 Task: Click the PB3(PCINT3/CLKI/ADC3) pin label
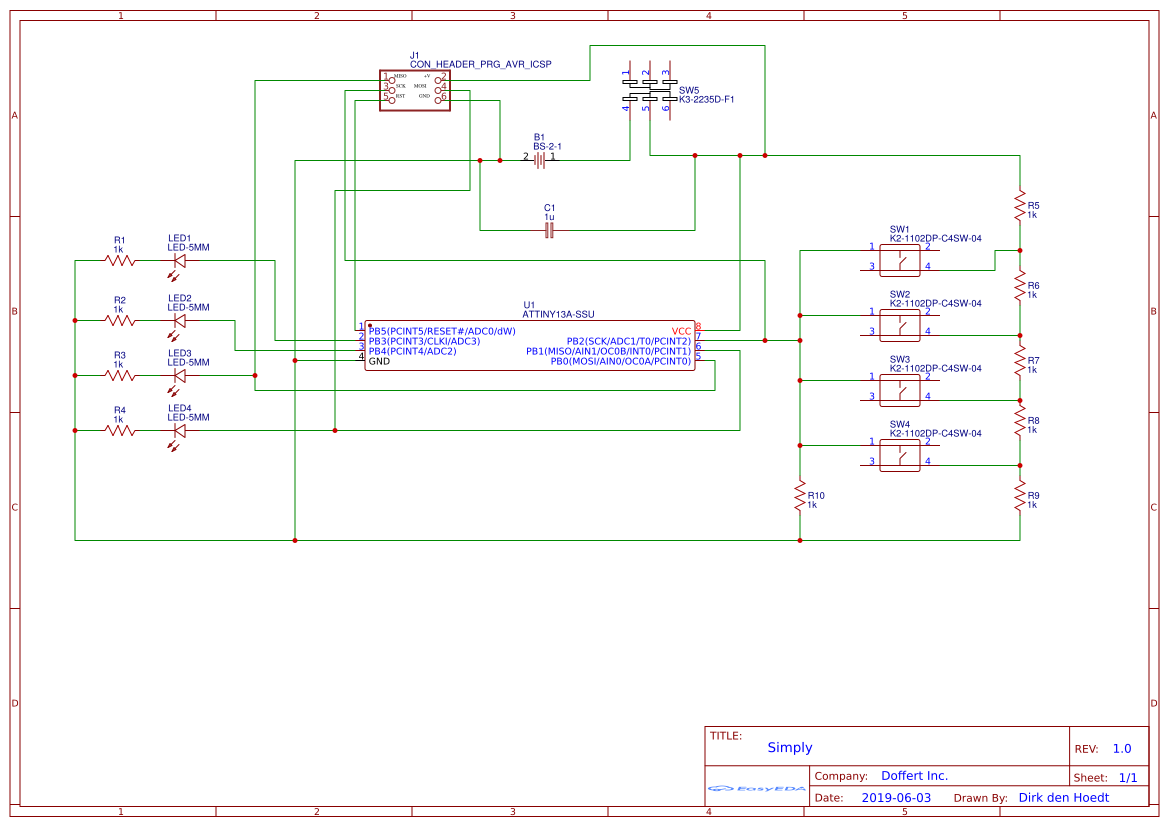click(x=424, y=342)
